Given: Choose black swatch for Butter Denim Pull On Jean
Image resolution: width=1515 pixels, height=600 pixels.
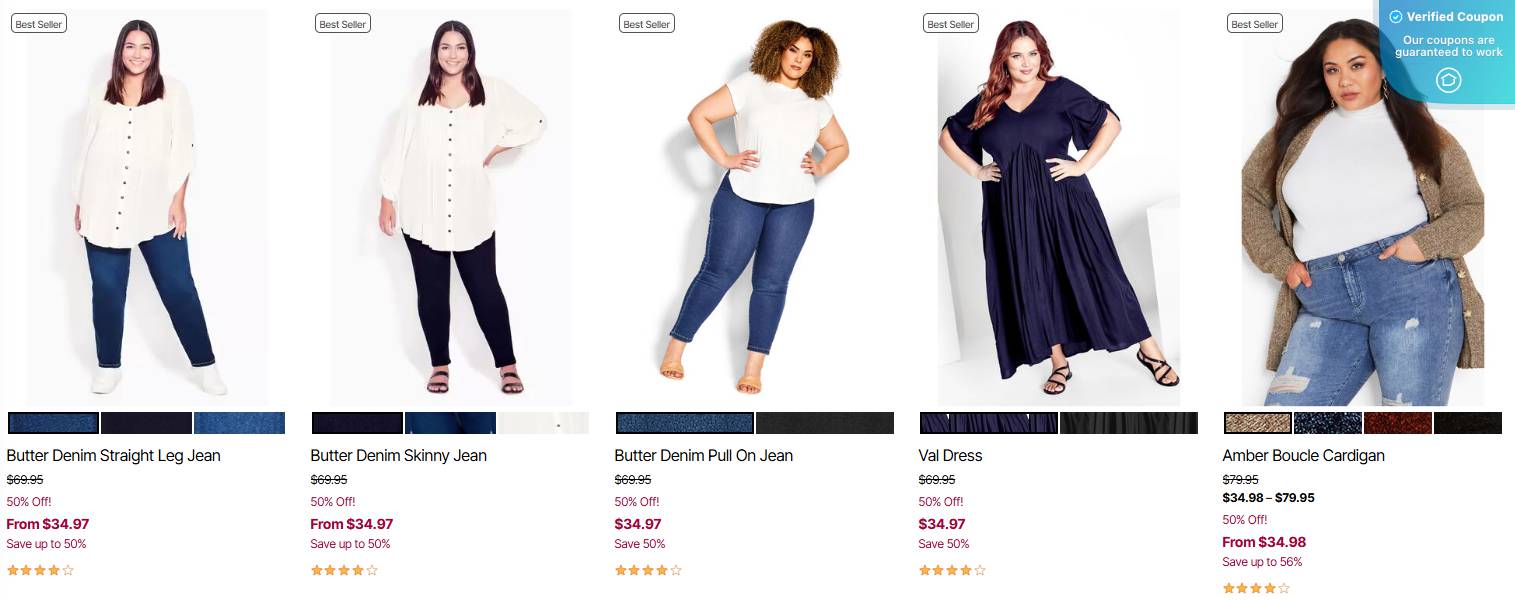Looking at the screenshot, I should click(x=825, y=423).
